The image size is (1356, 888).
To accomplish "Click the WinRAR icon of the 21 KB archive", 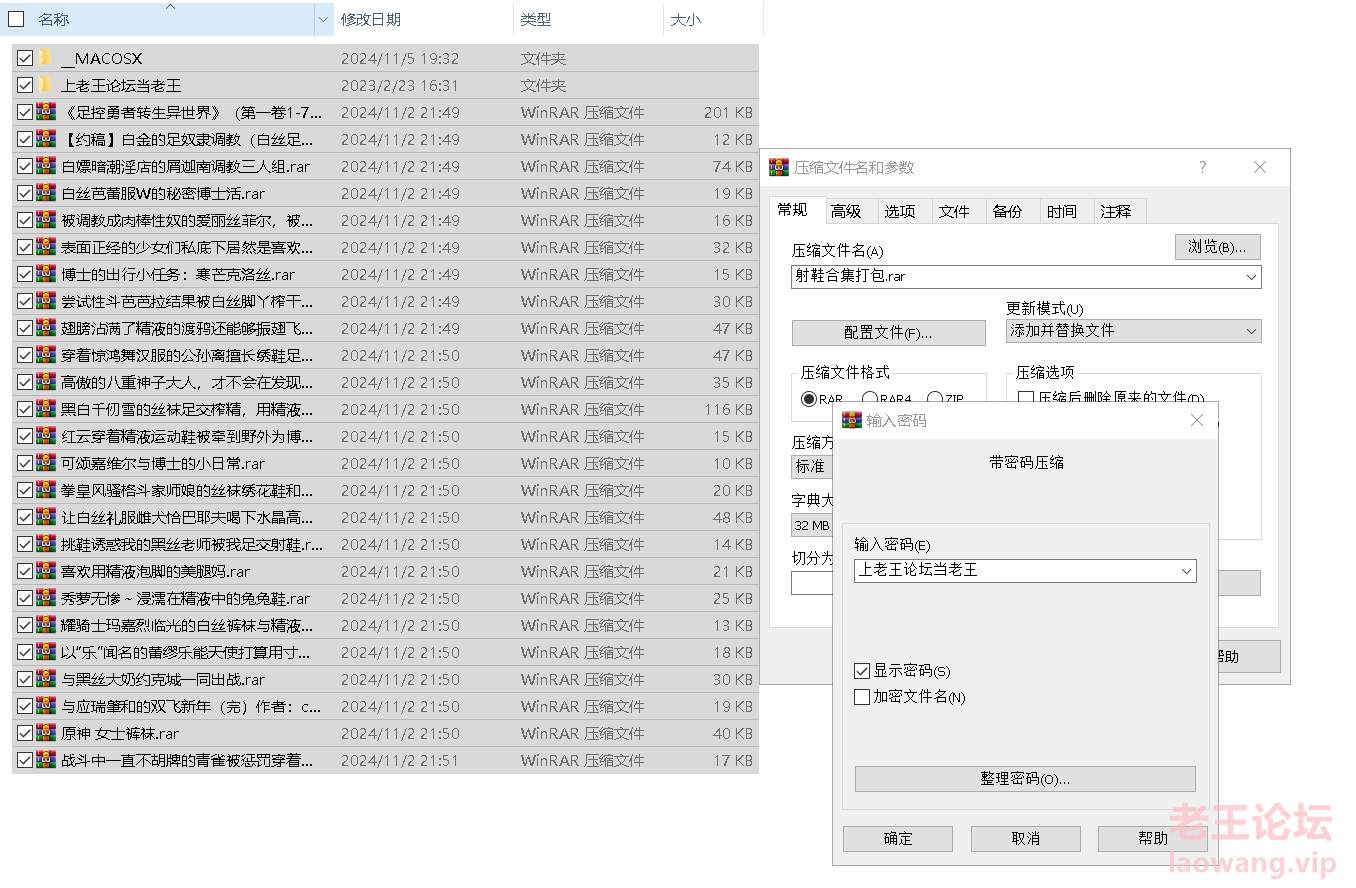I will pyautogui.click(x=45, y=571).
